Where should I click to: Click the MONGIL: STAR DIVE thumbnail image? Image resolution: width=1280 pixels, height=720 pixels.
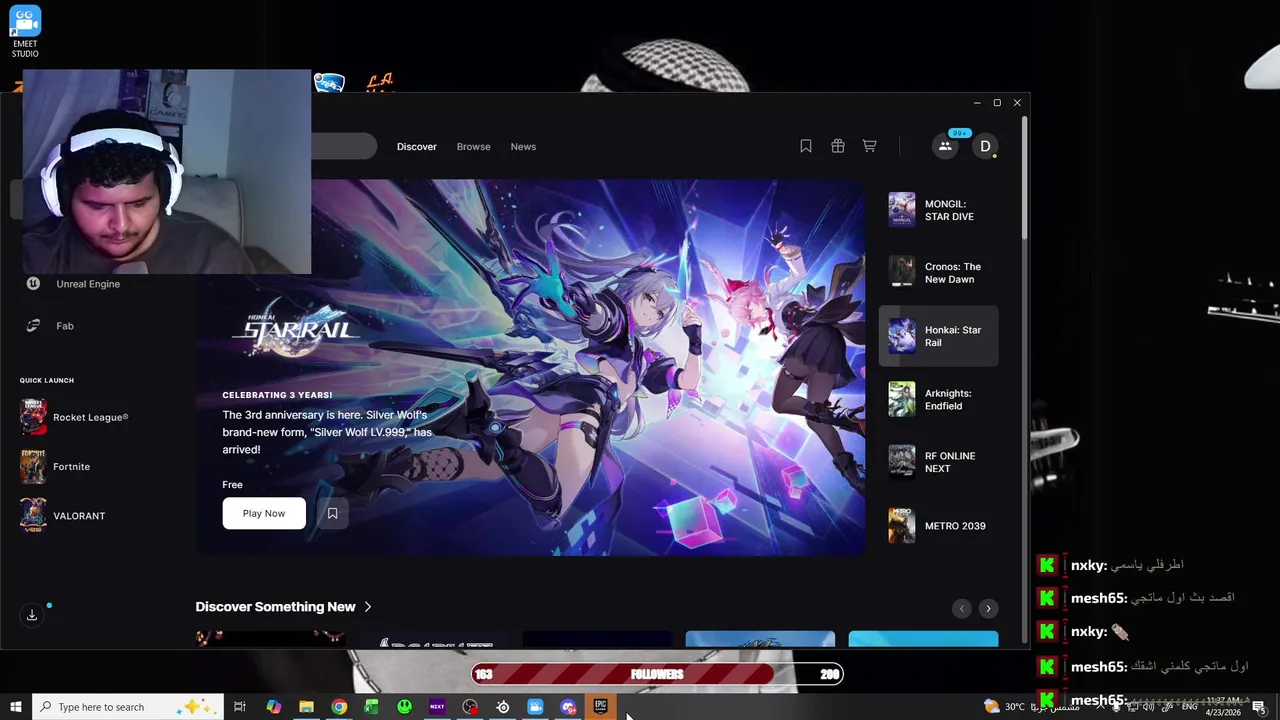pos(902,210)
